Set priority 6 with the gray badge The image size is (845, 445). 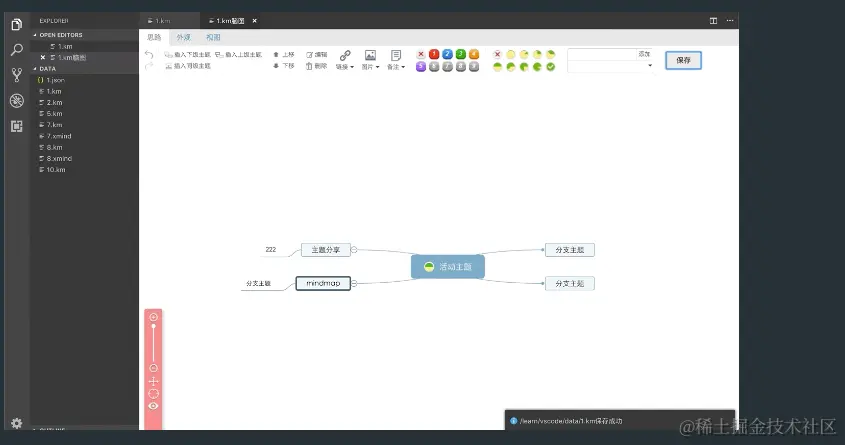(434, 67)
